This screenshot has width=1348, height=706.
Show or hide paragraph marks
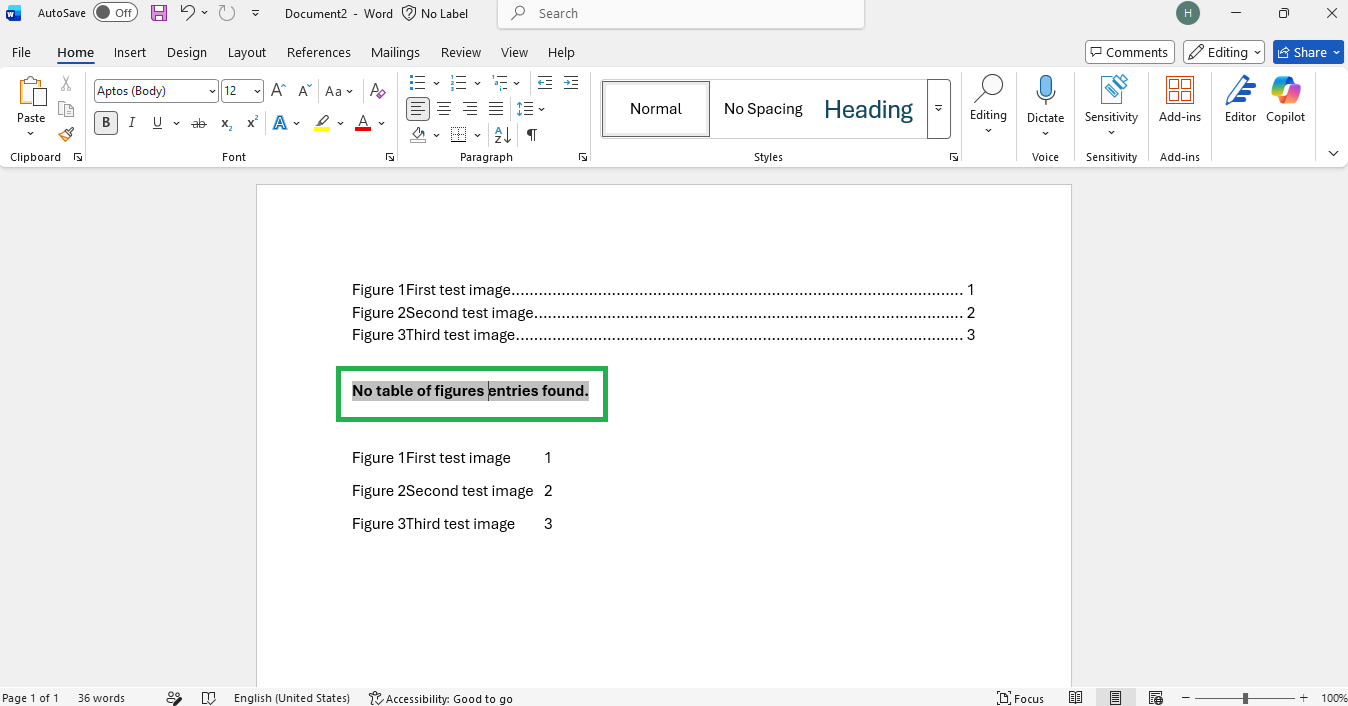(532, 135)
